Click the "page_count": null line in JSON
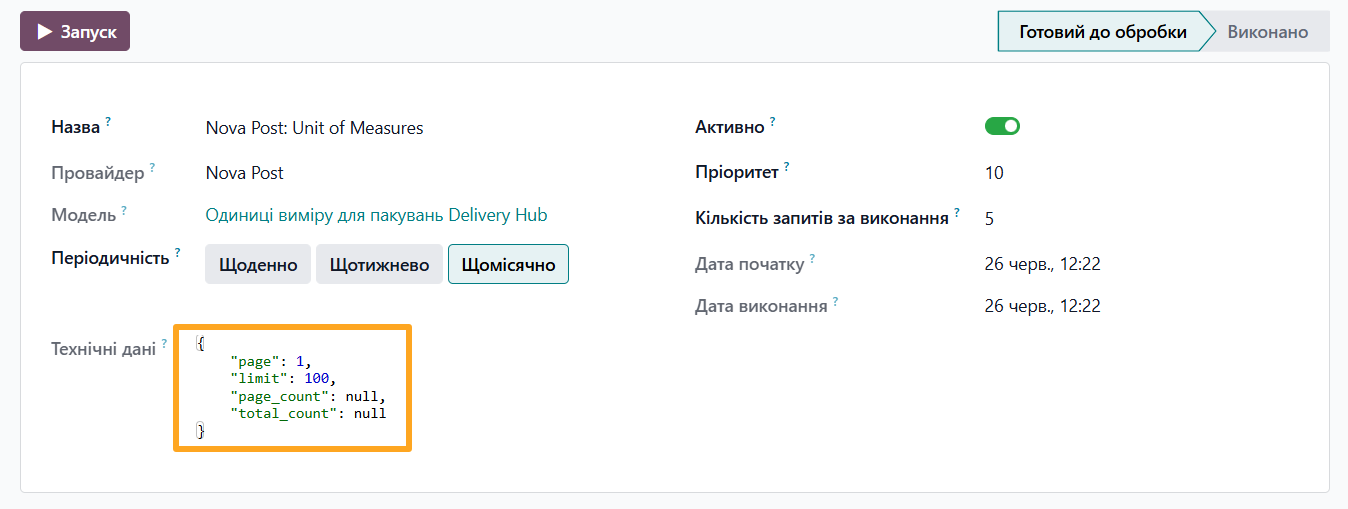Viewport: 1348px width, 509px height. [x=307, y=396]
